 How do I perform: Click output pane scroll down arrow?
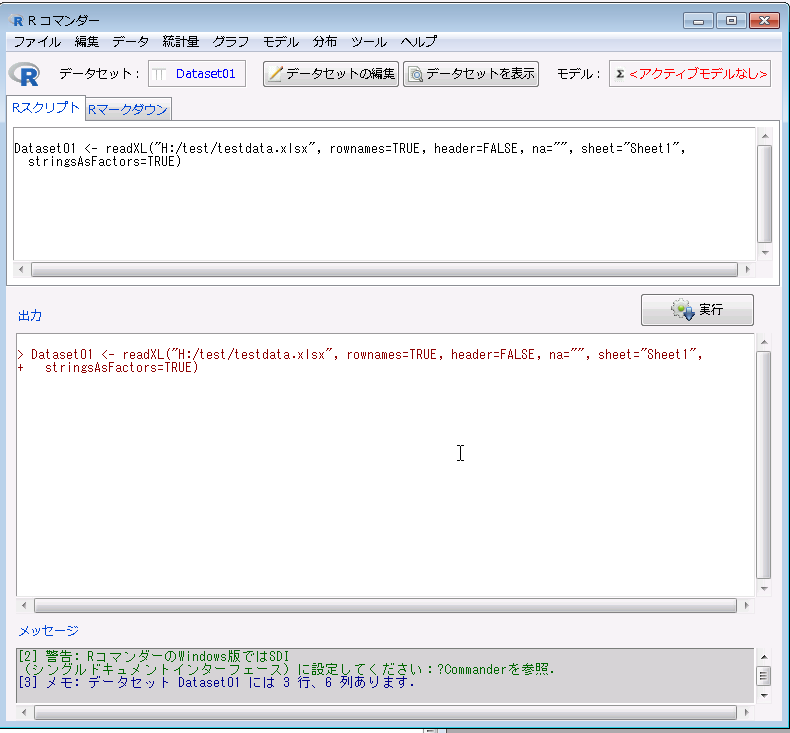click(x=764, y=588)
